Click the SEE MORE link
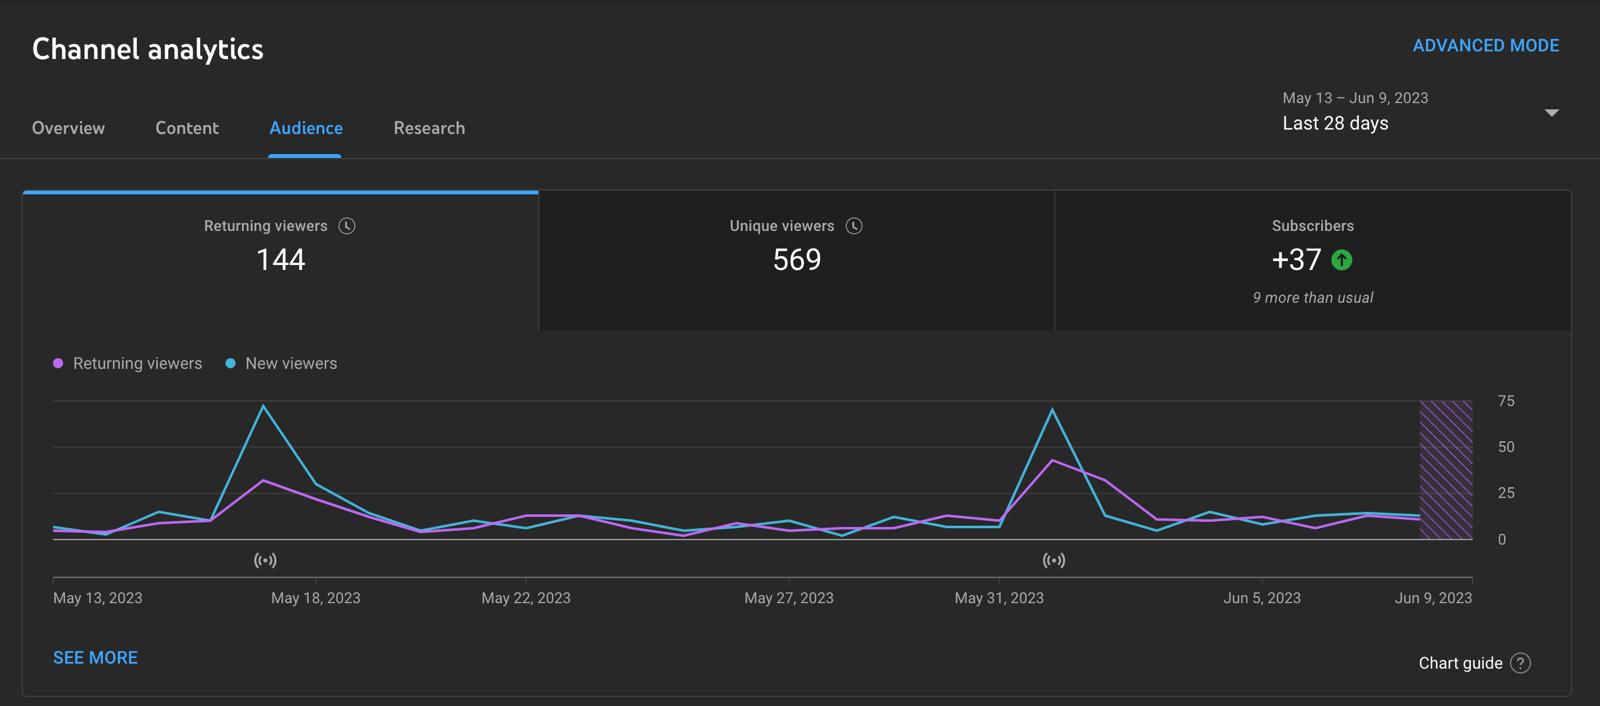 [95, 658]
